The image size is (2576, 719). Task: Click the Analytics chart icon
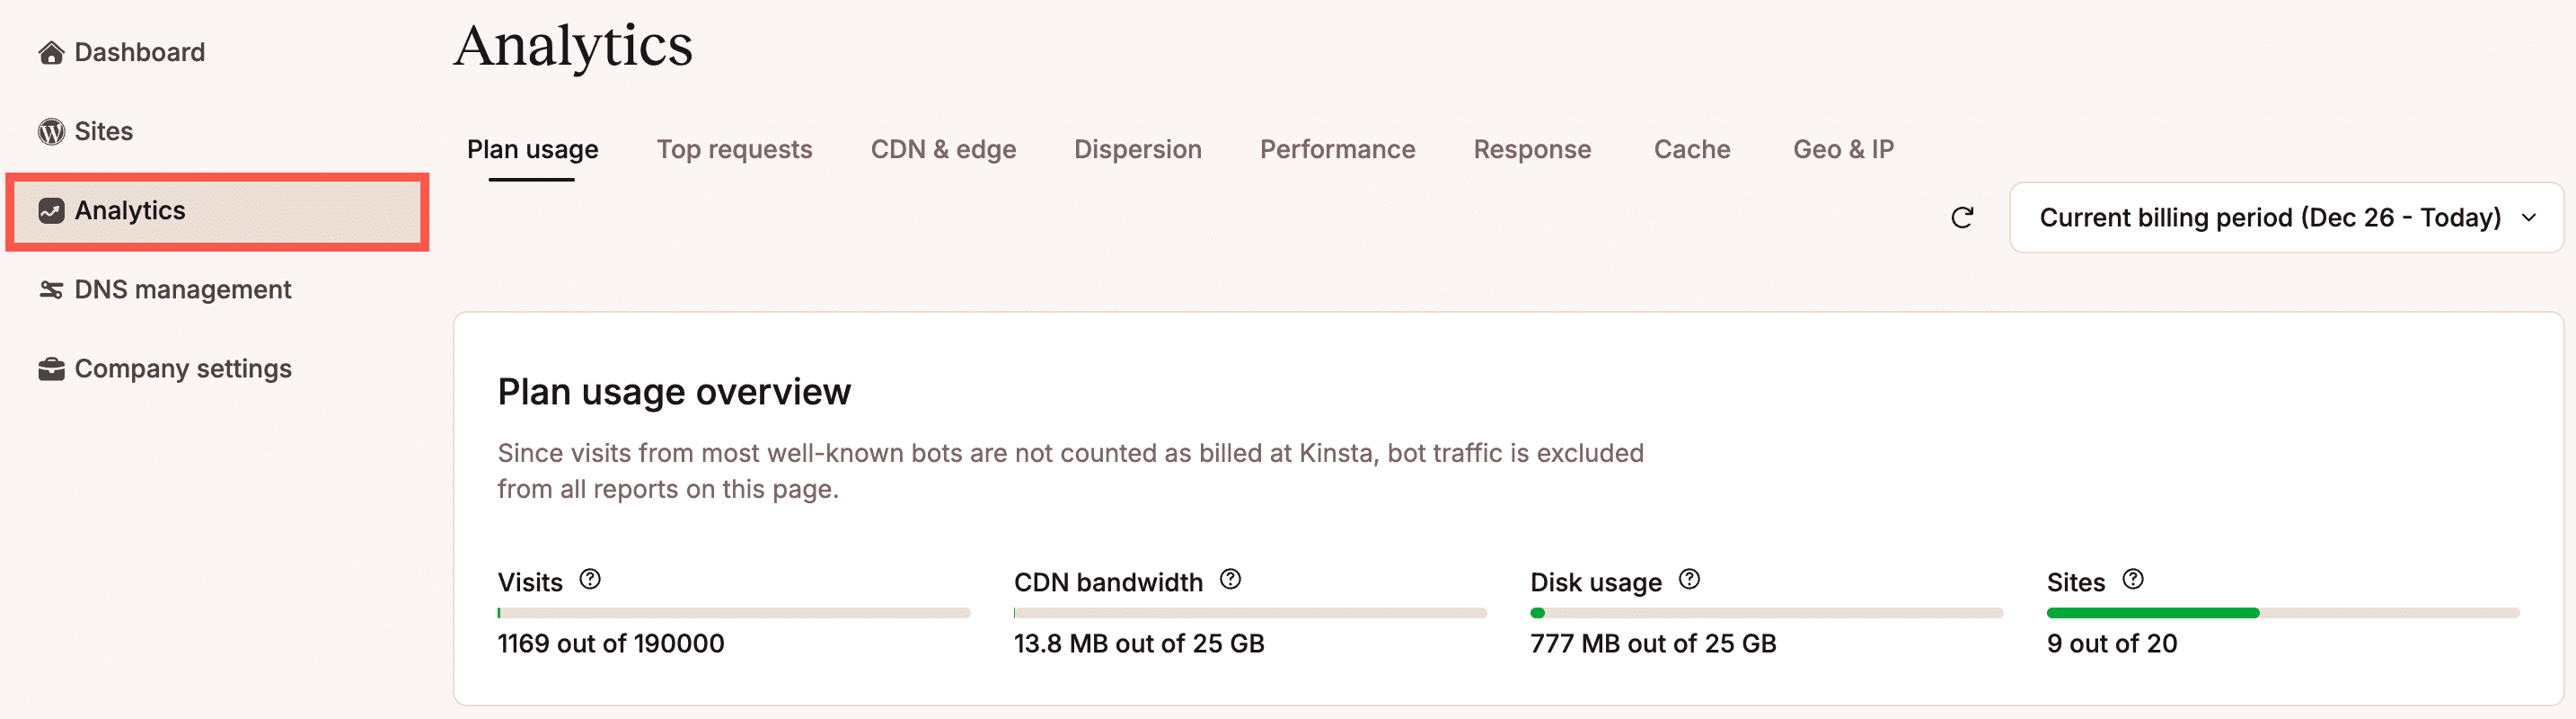point(51,211)
